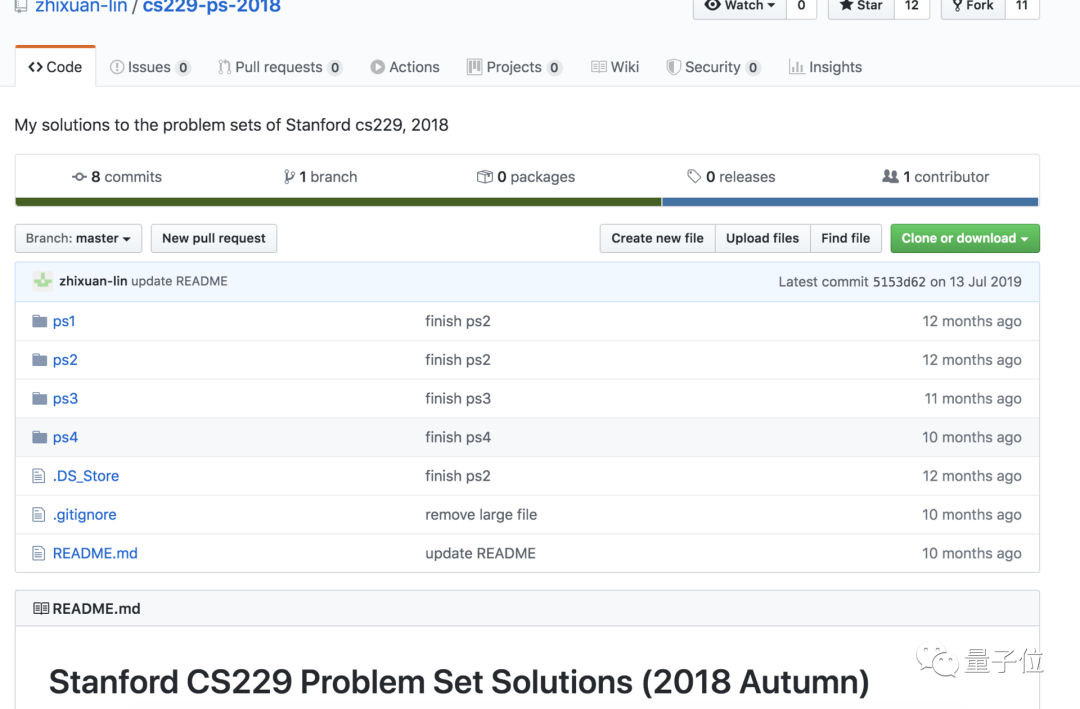Click the language breakdown color bar

click(527, 202)
